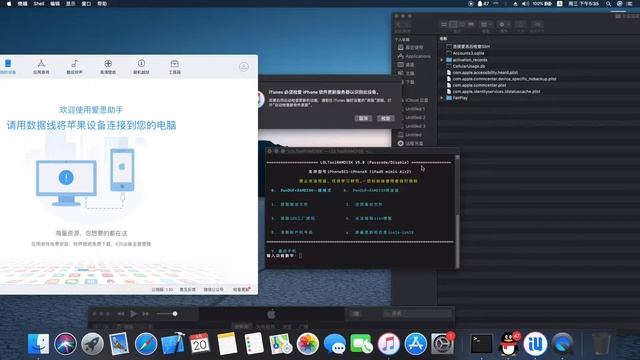The width and height of the screenshot is (640, 360).
Task: Switch Finder to gallery view
Action: pos(471,24)
